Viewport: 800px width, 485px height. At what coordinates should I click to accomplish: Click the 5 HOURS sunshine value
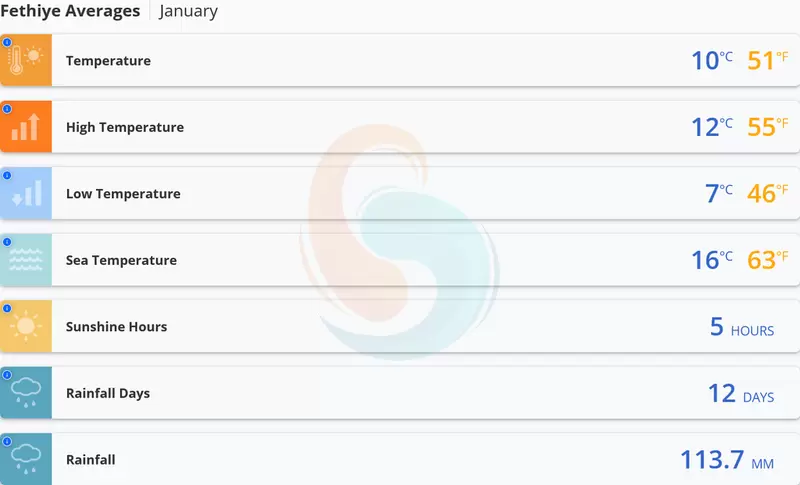click(741, 327)
